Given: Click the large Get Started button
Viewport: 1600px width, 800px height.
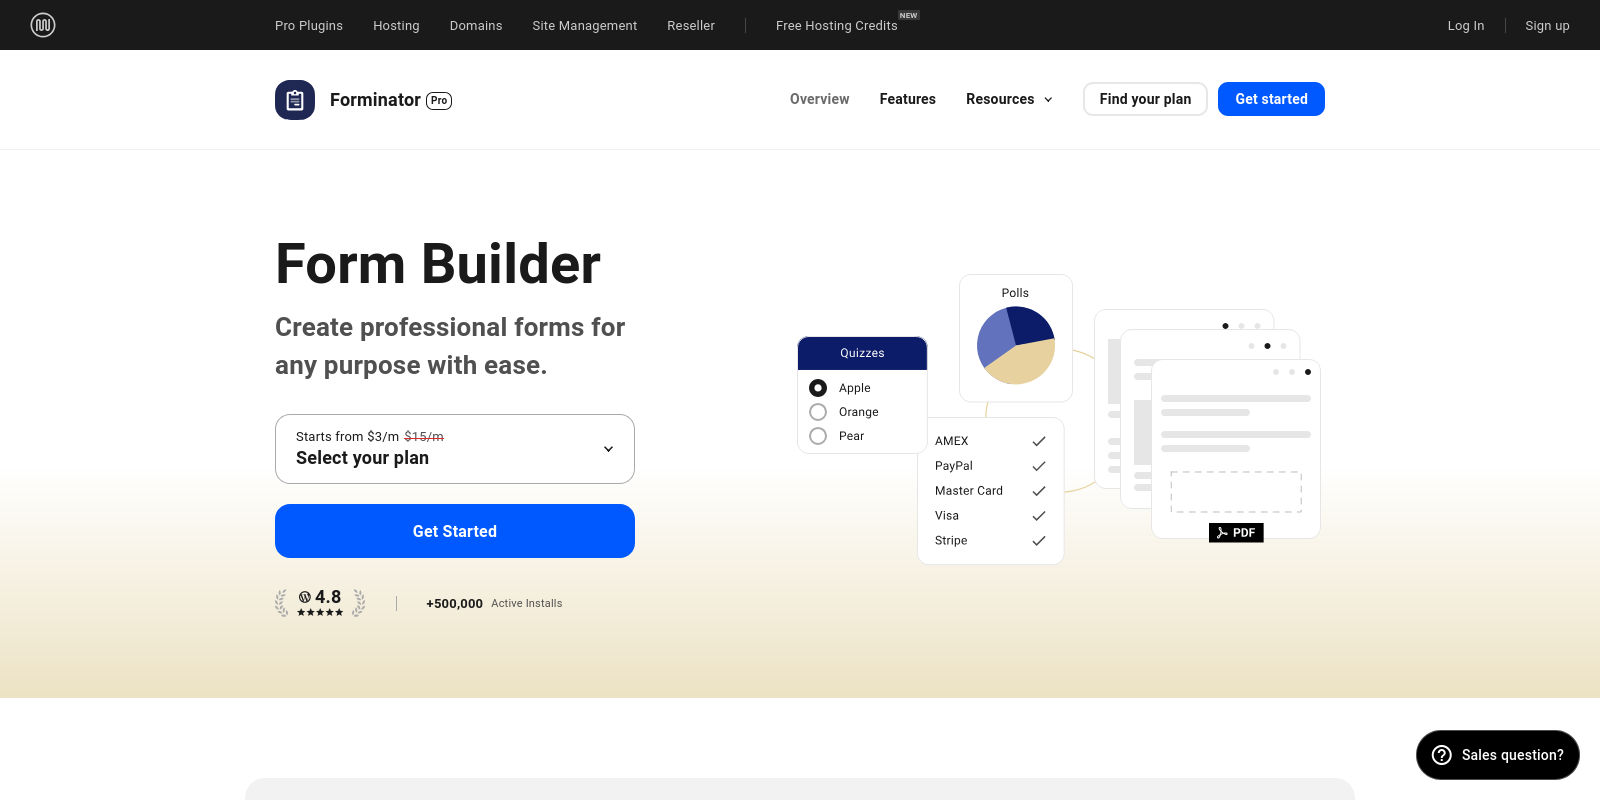Looking at the screenshot, I should (455, 531).
